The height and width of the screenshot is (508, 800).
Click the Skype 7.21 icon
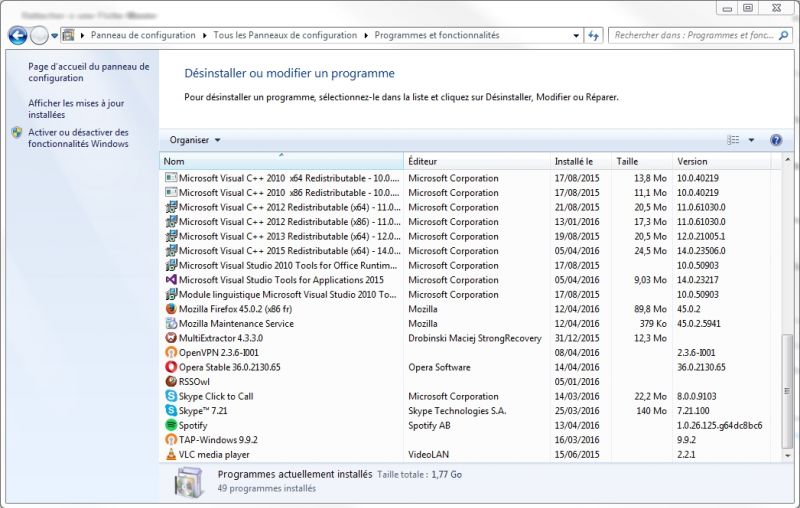[x=171, y=411]
